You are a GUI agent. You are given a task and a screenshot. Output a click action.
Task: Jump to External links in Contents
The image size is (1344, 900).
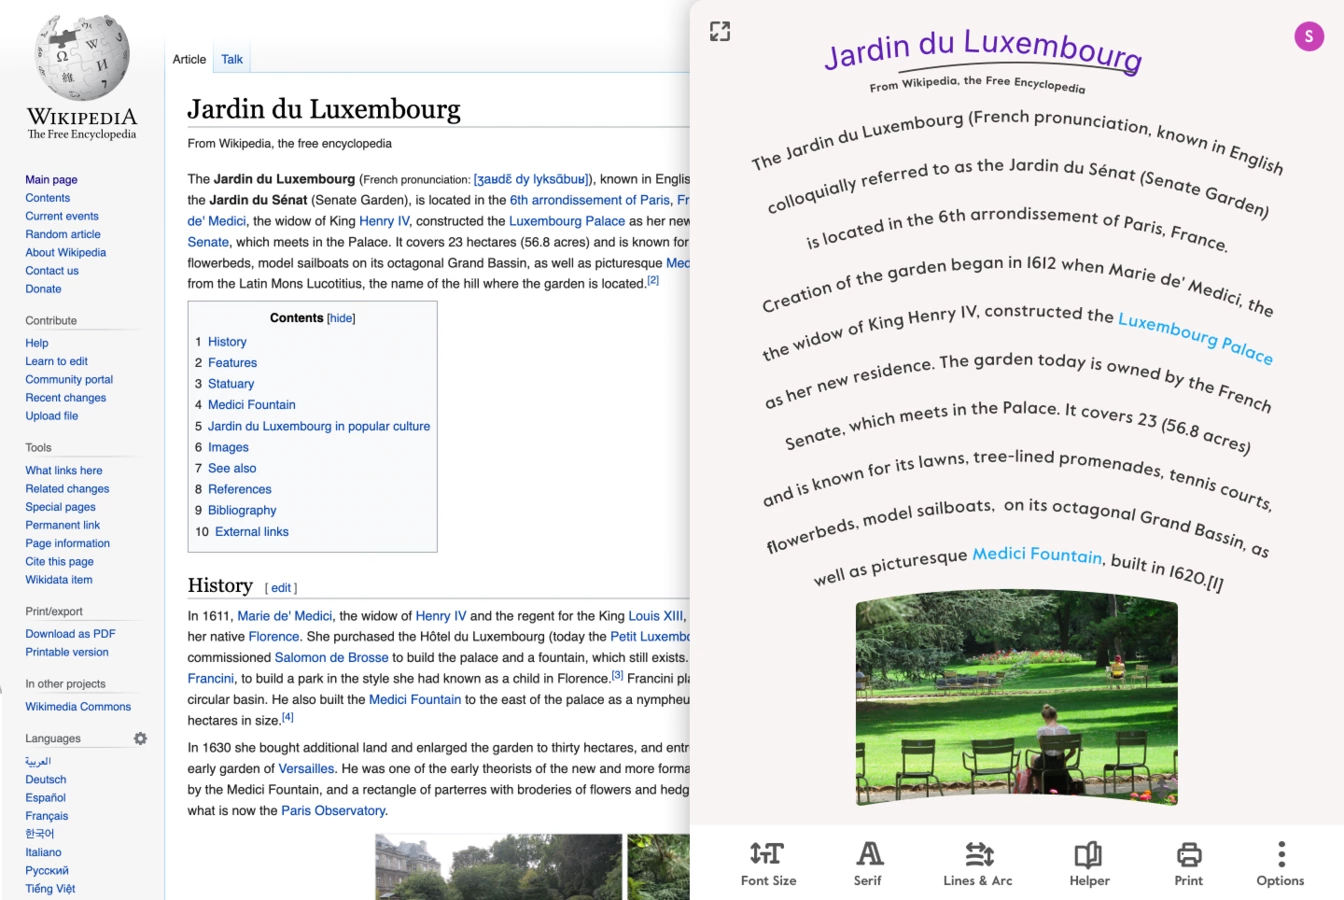(252, 532)
